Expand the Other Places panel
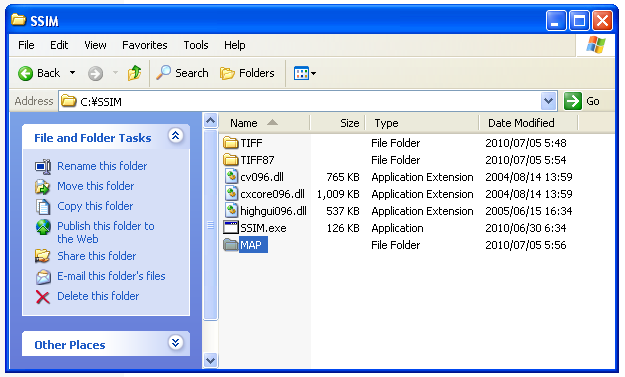This screenshot has width=625, height=377. click(175, 343)
